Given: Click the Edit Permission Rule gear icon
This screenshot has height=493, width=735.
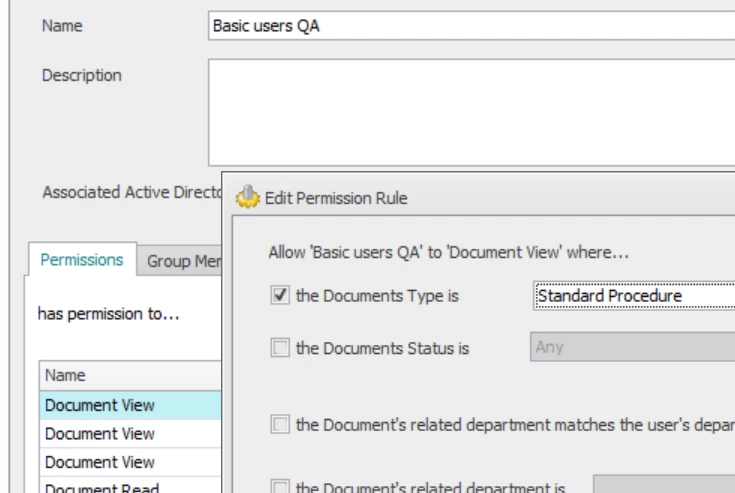Looking at the screenshot, I should [x=246, y=198].
